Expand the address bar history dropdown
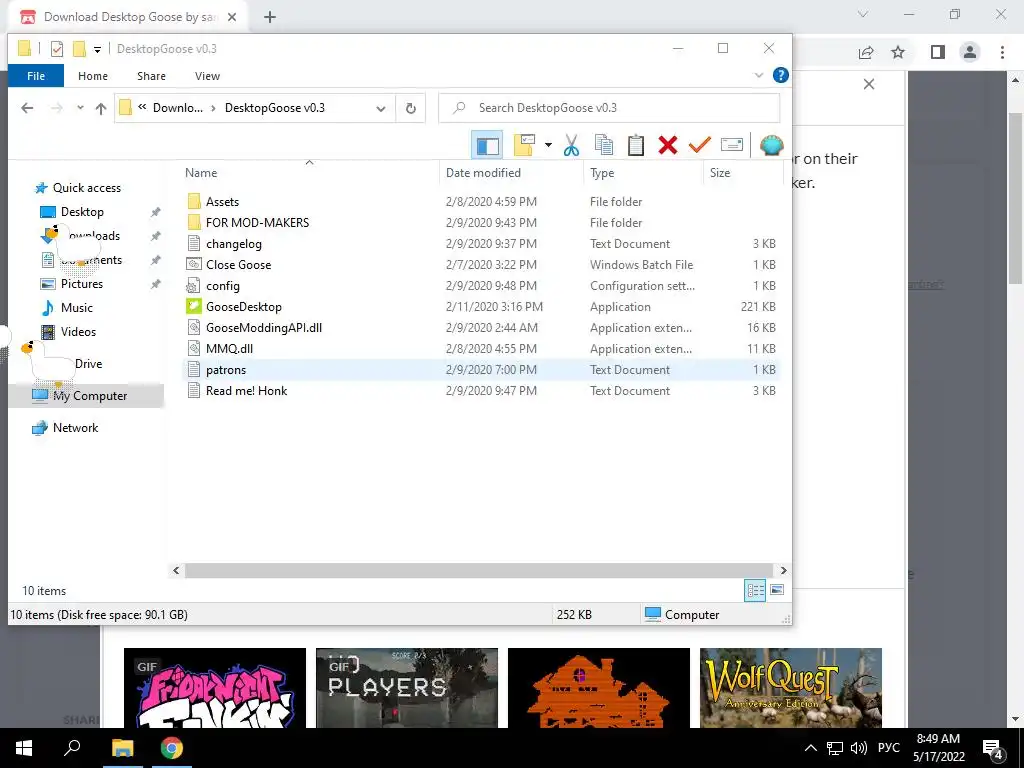Viewport: 1024px width, 768px height. click(381, 108)
